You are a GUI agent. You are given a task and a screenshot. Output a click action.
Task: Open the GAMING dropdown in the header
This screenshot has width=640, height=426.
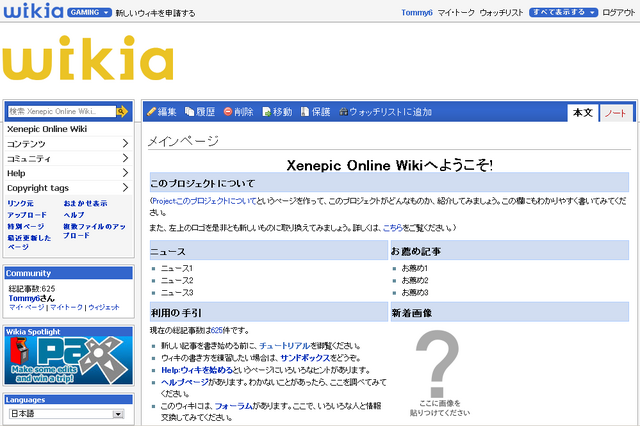[89, 12]
